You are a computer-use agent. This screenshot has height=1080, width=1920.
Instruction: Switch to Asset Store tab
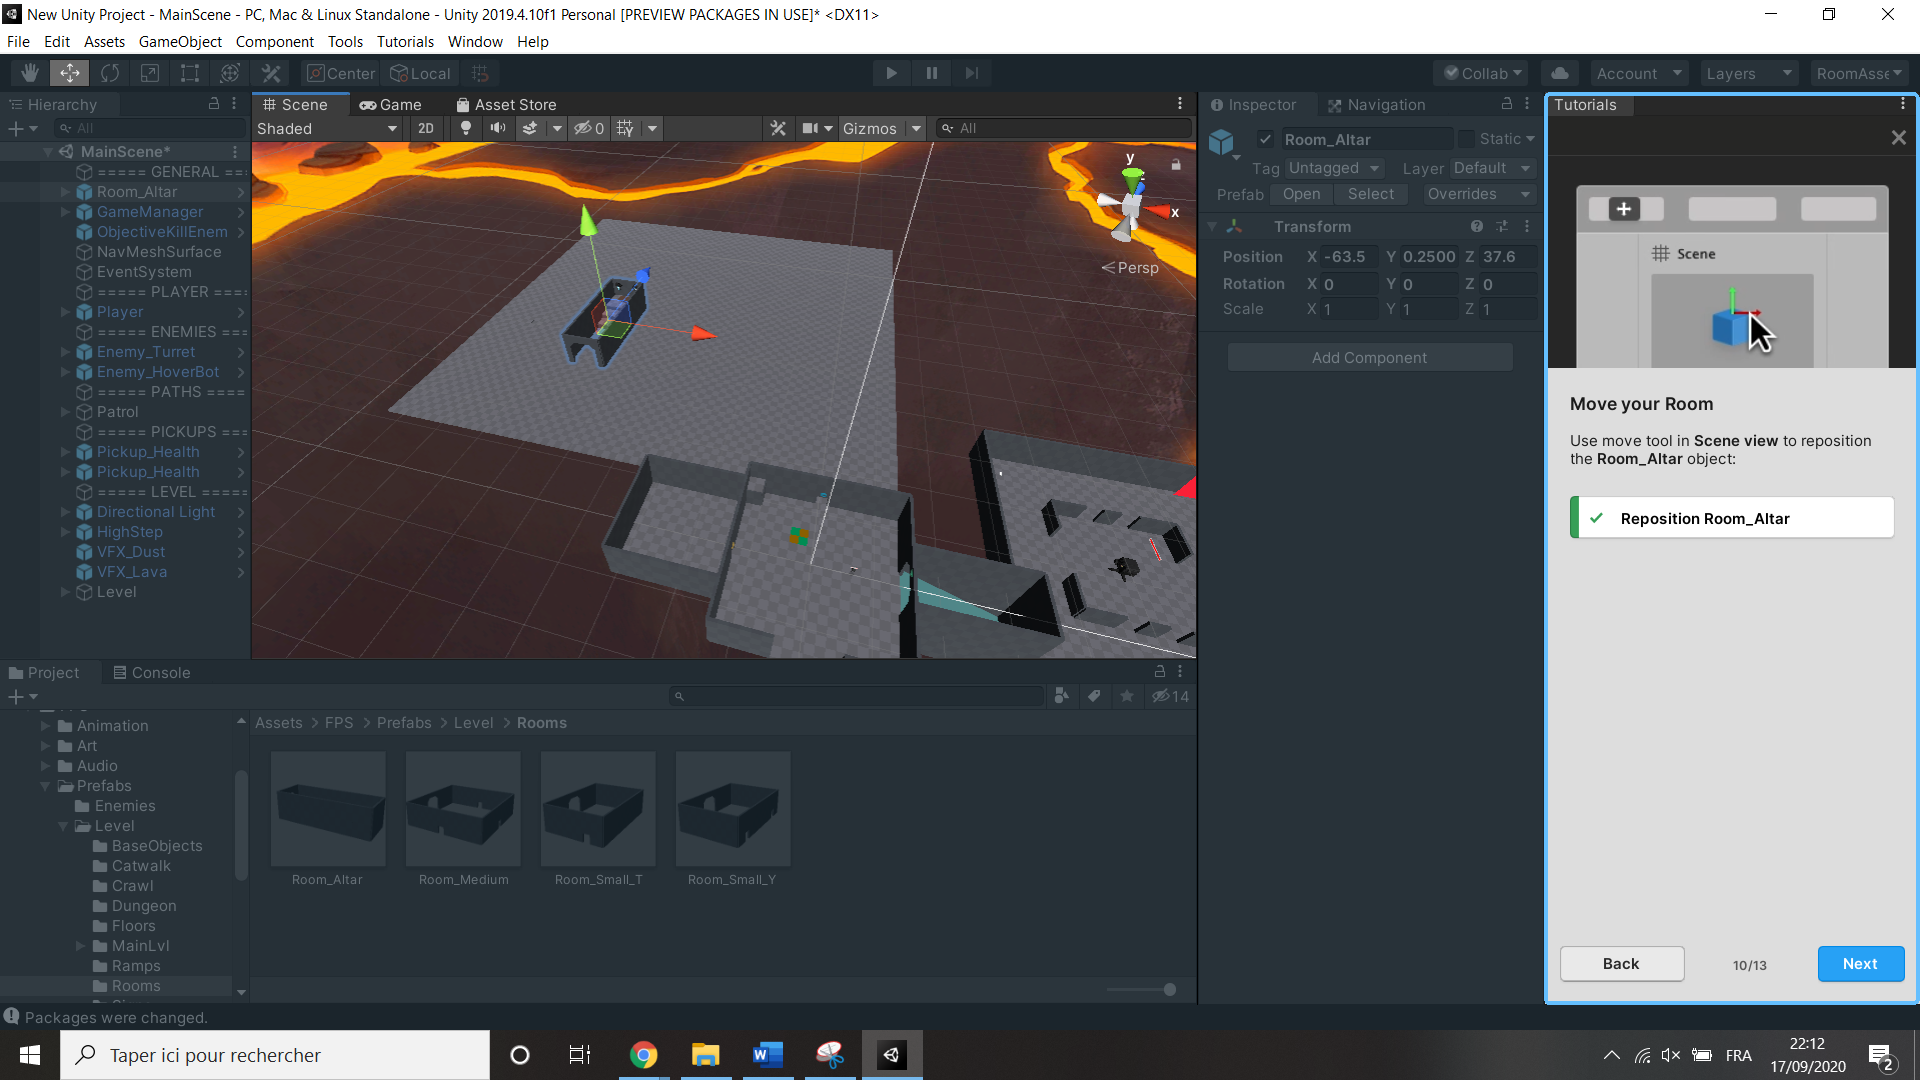coord(506,104)
